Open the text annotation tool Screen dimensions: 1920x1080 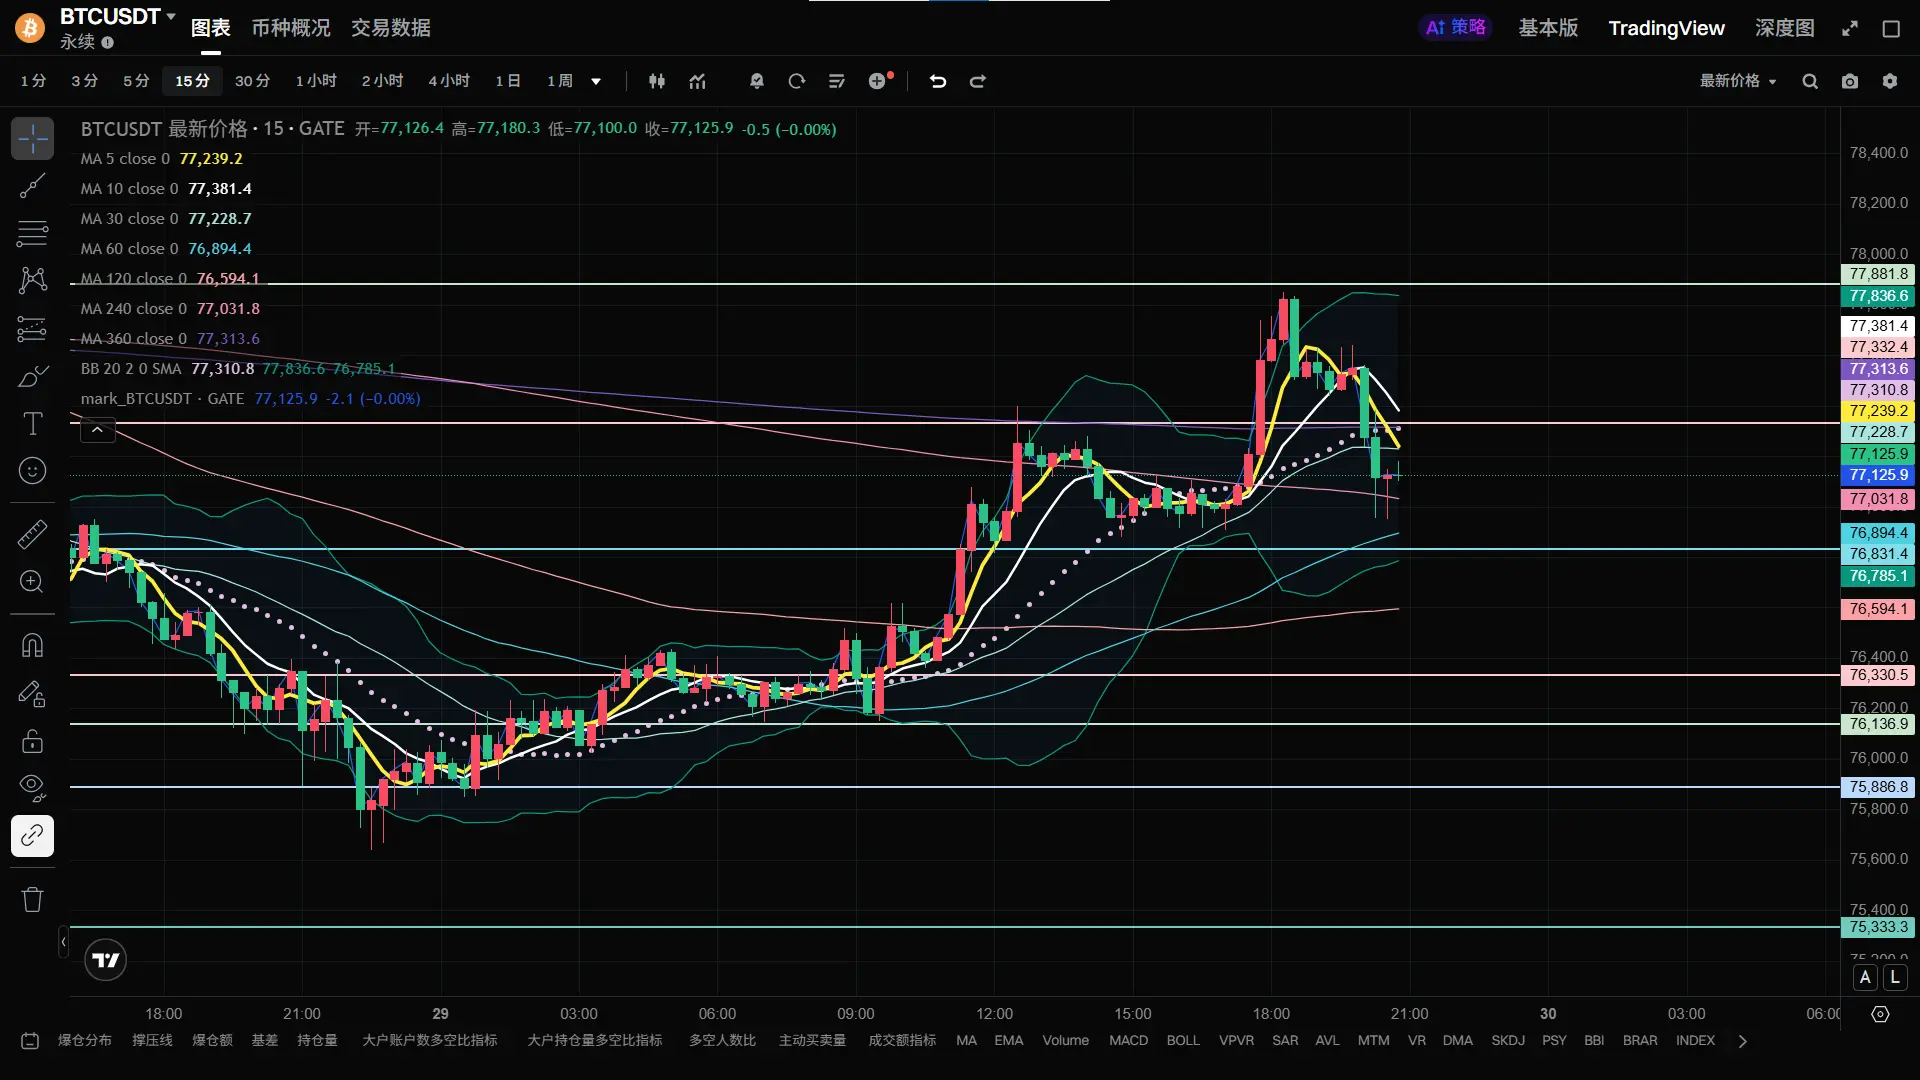coord(32,424)
